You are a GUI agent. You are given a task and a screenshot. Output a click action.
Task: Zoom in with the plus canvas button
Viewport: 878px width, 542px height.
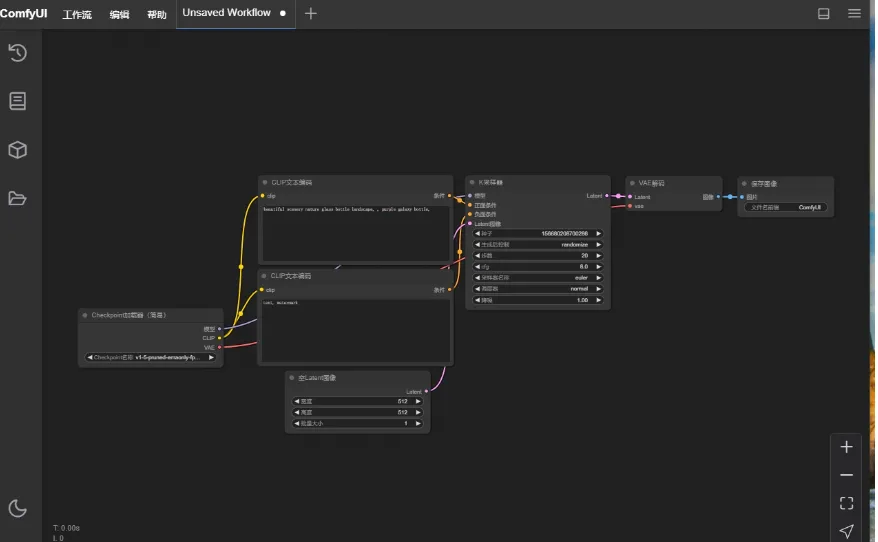click(x=846, y=447)
